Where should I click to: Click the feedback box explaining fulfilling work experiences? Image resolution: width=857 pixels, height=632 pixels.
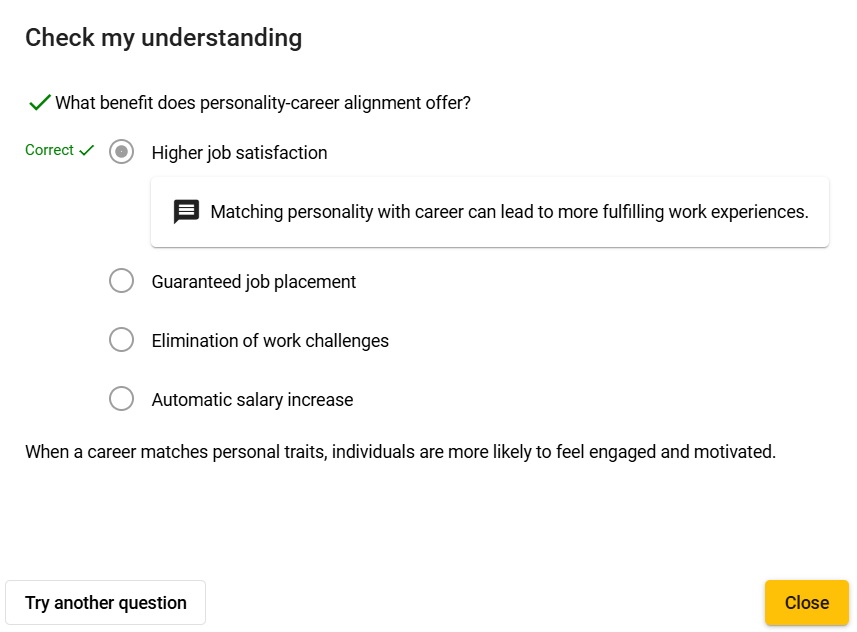click(489, 211)
